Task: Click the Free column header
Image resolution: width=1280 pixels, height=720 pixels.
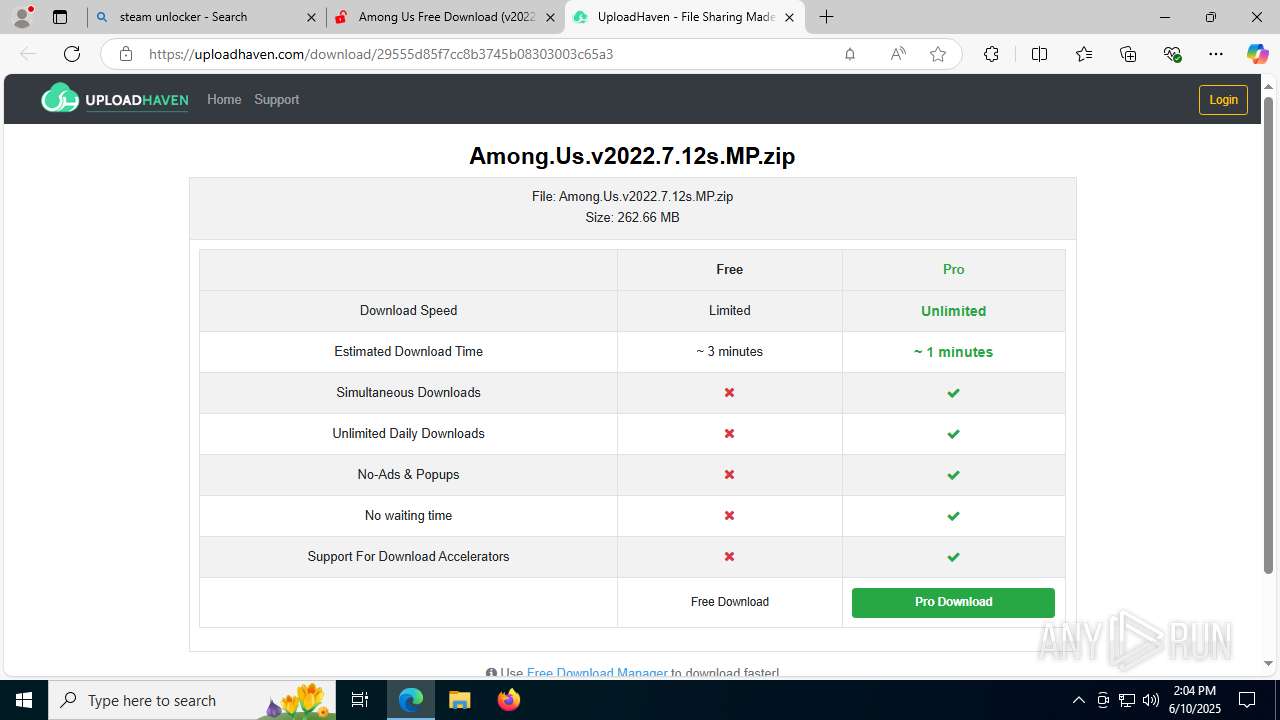Action: [x=730, y=269]
